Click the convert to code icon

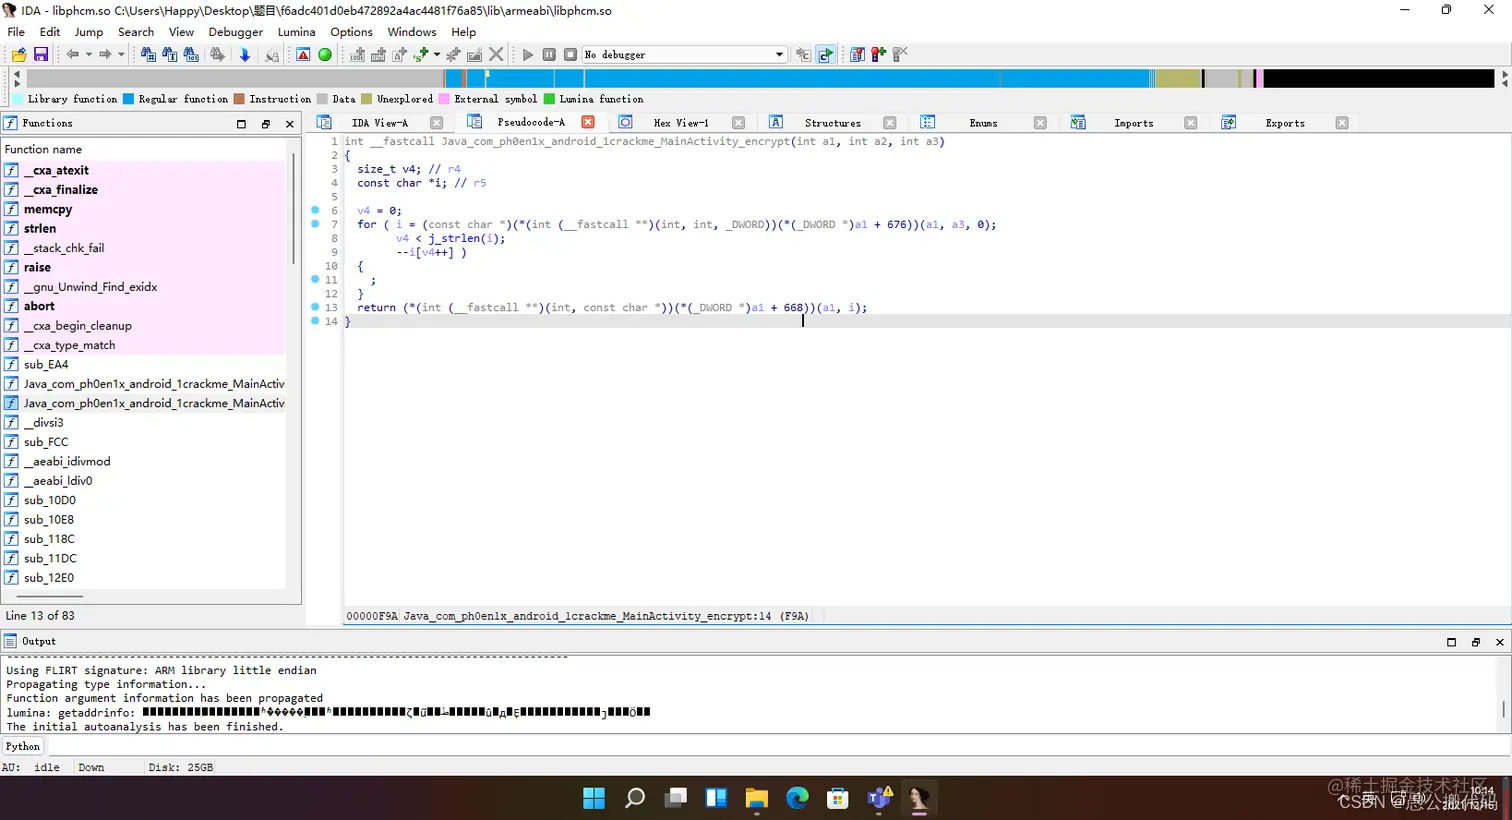click(357, 55)
